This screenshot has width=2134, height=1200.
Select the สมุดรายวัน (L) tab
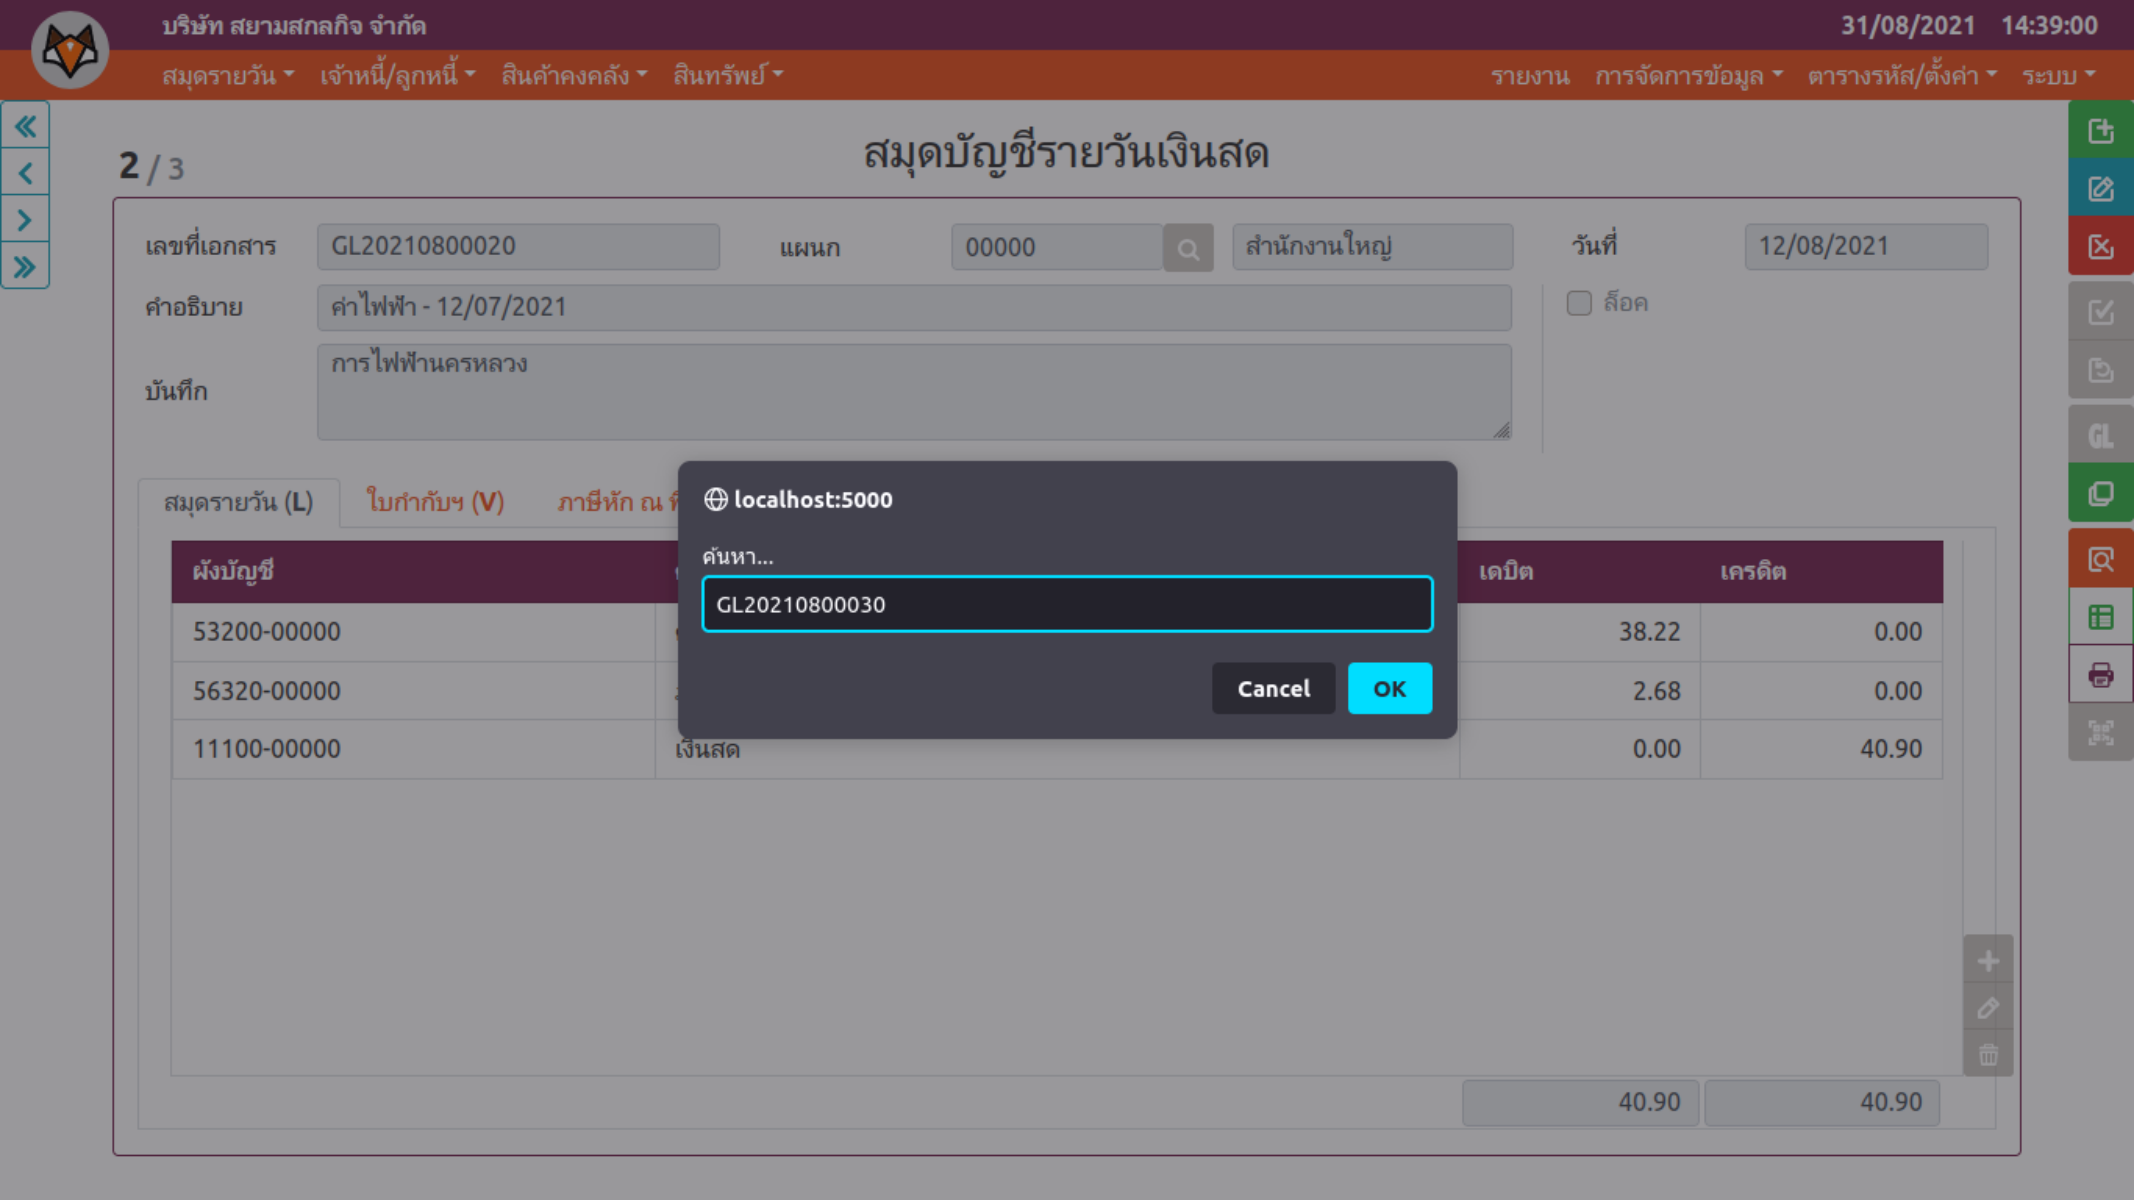238,502
